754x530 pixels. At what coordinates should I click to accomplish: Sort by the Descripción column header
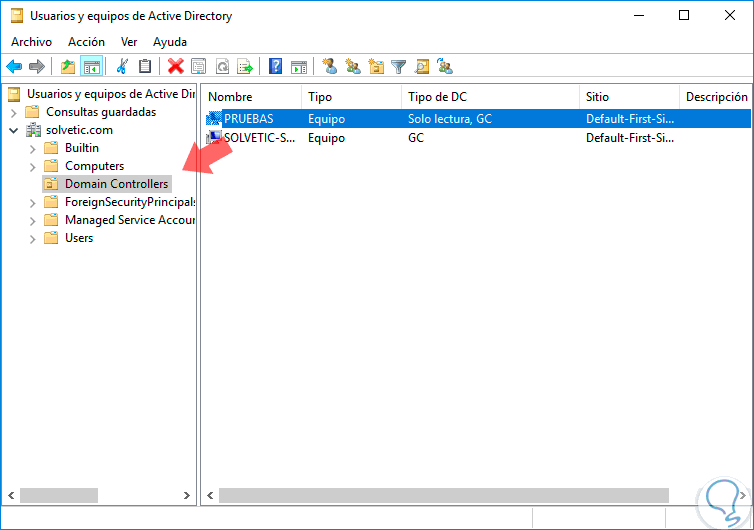click(716, 97)
